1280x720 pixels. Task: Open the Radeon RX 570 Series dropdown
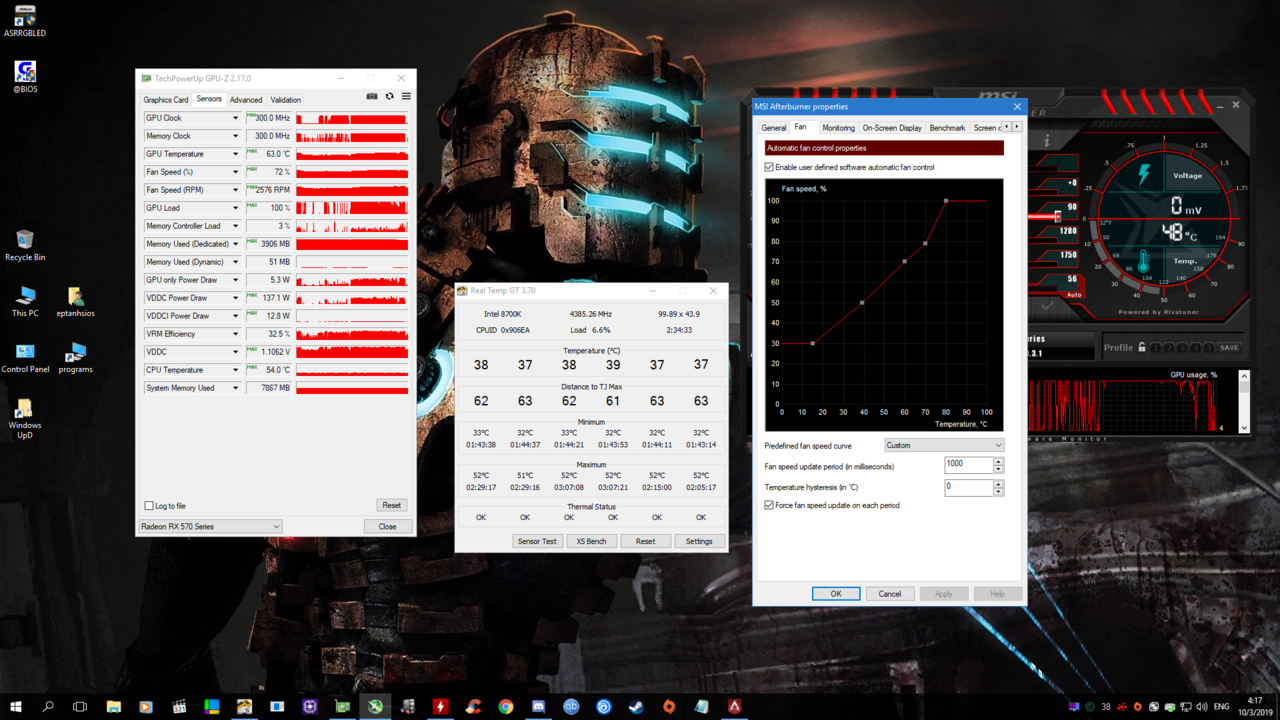(x=210, y=526)
